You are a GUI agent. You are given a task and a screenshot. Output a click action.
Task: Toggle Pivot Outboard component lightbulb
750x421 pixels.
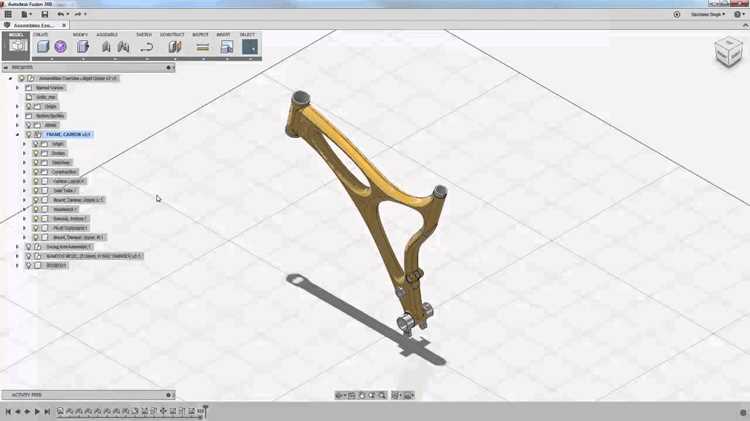pyautogui.click(x=36, y=228)
